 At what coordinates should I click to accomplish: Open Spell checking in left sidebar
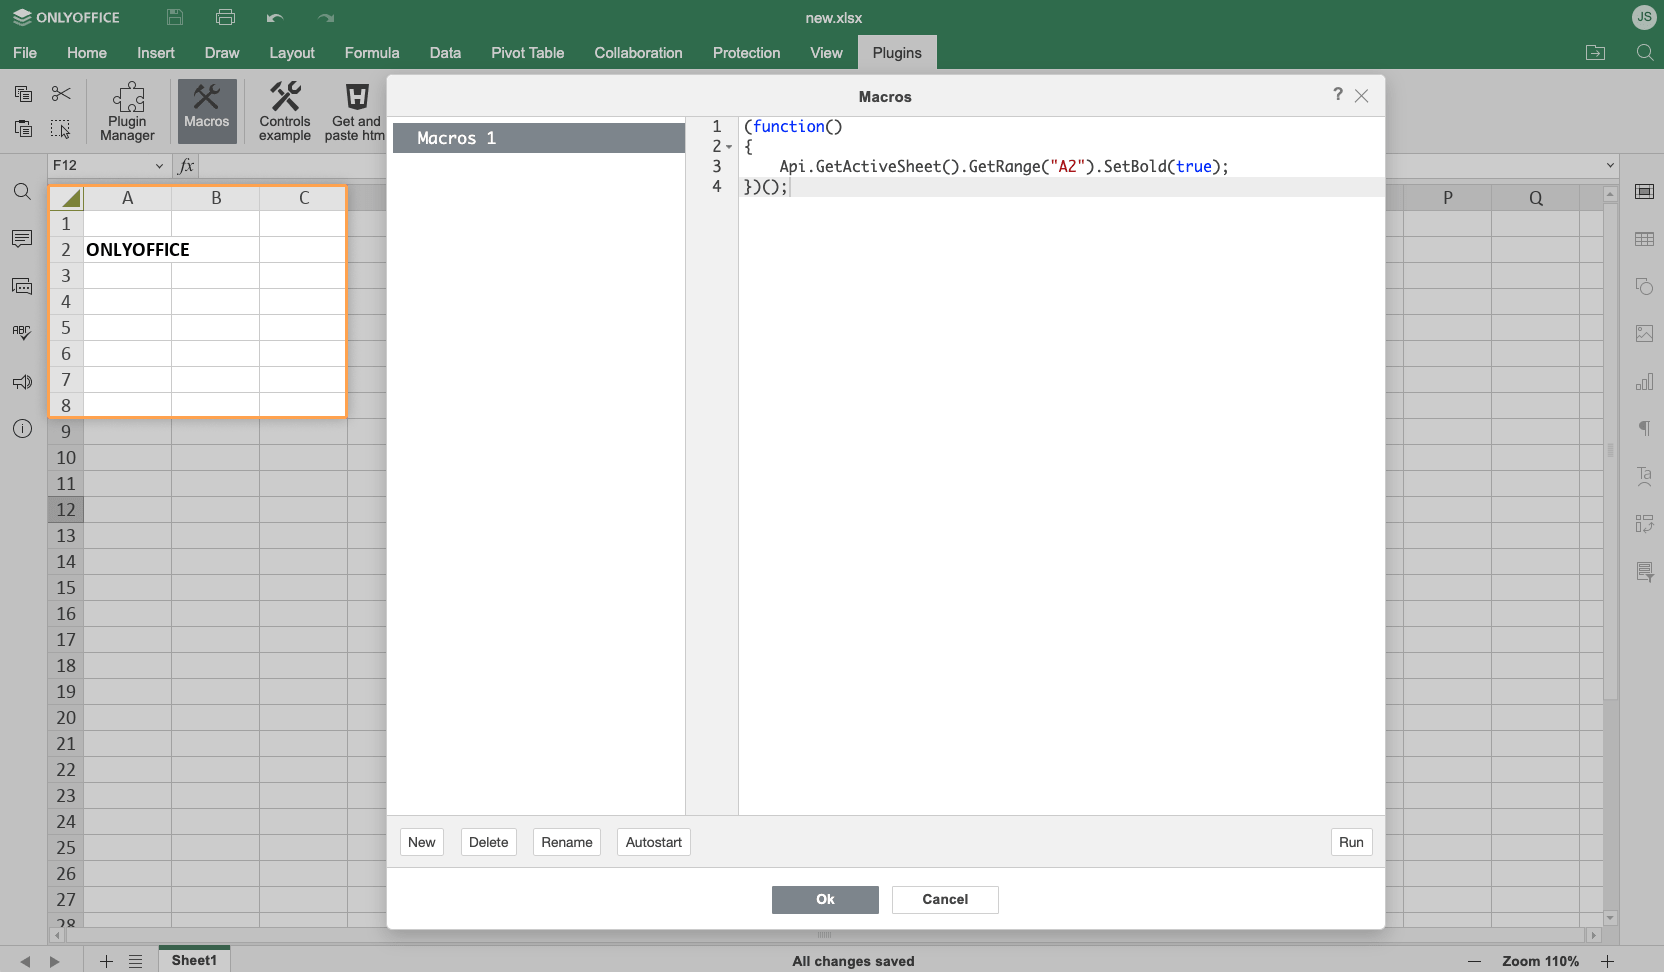click(x=22, y=333)
